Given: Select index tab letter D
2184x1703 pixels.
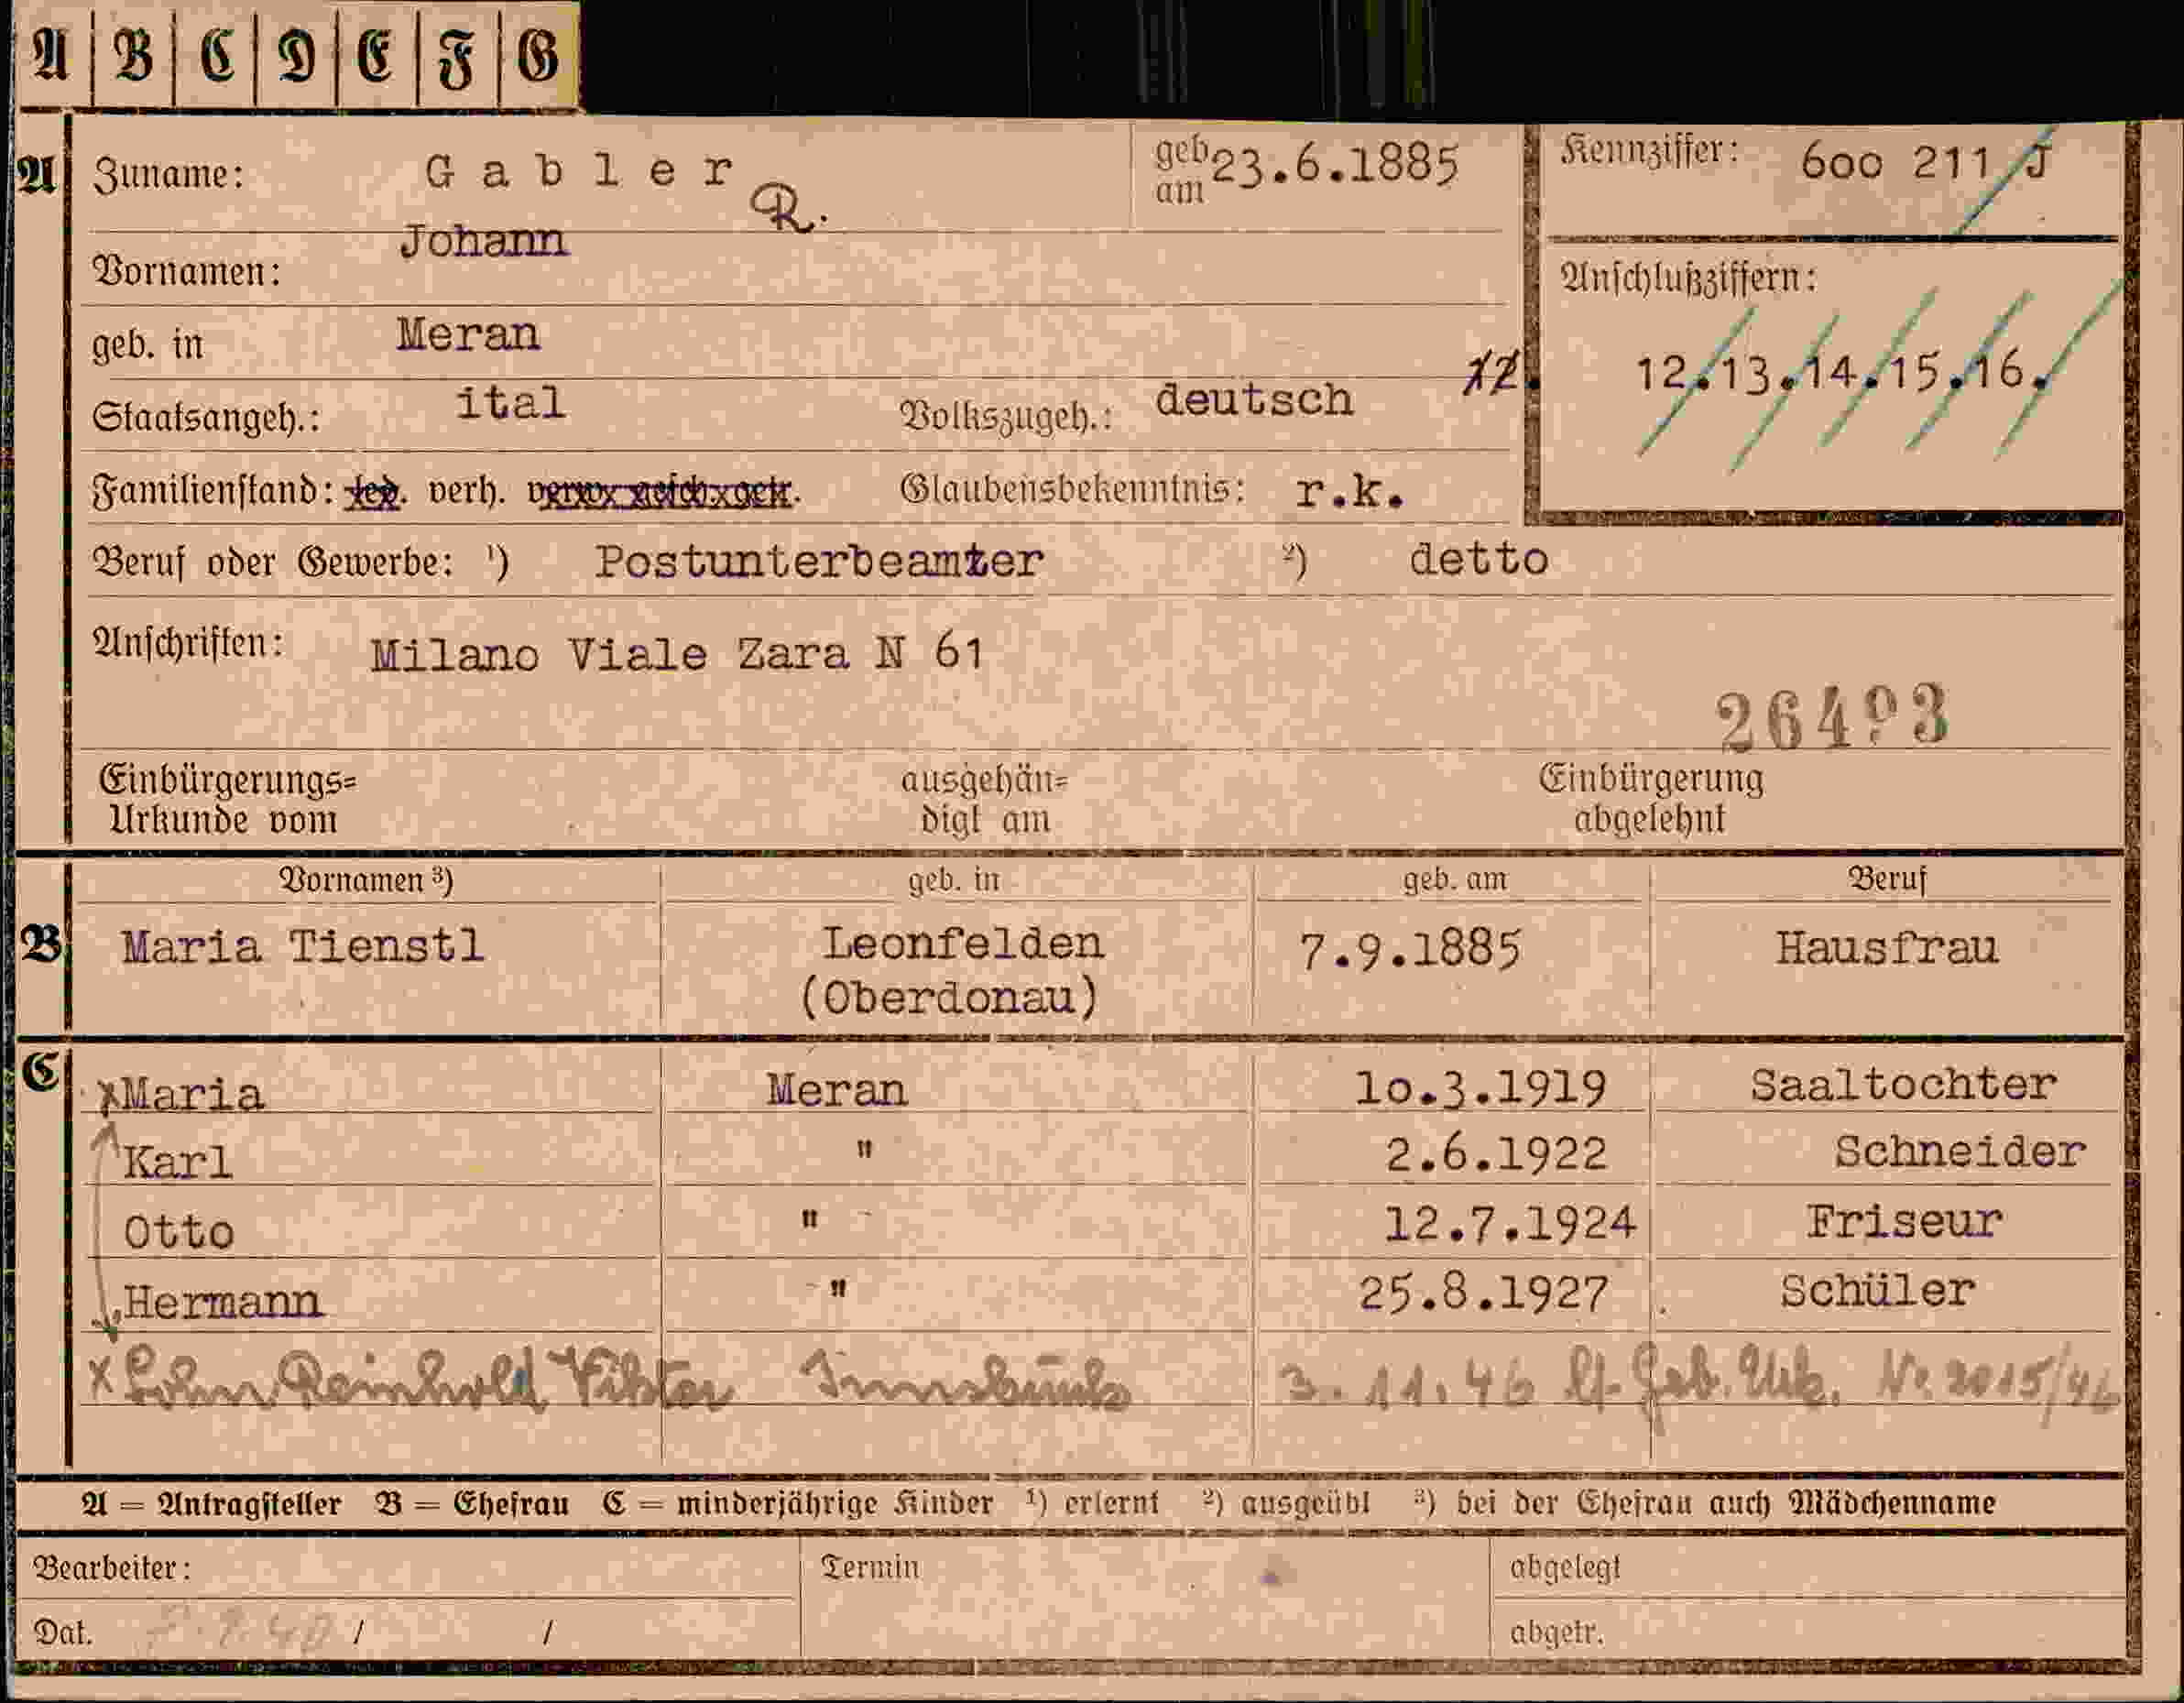Looking at the screenshot, I should click(x=296, y=53).
